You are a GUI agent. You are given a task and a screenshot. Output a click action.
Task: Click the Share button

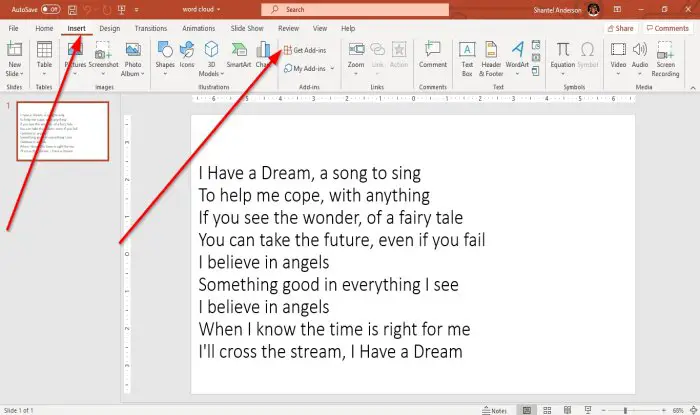pos(621,28)
